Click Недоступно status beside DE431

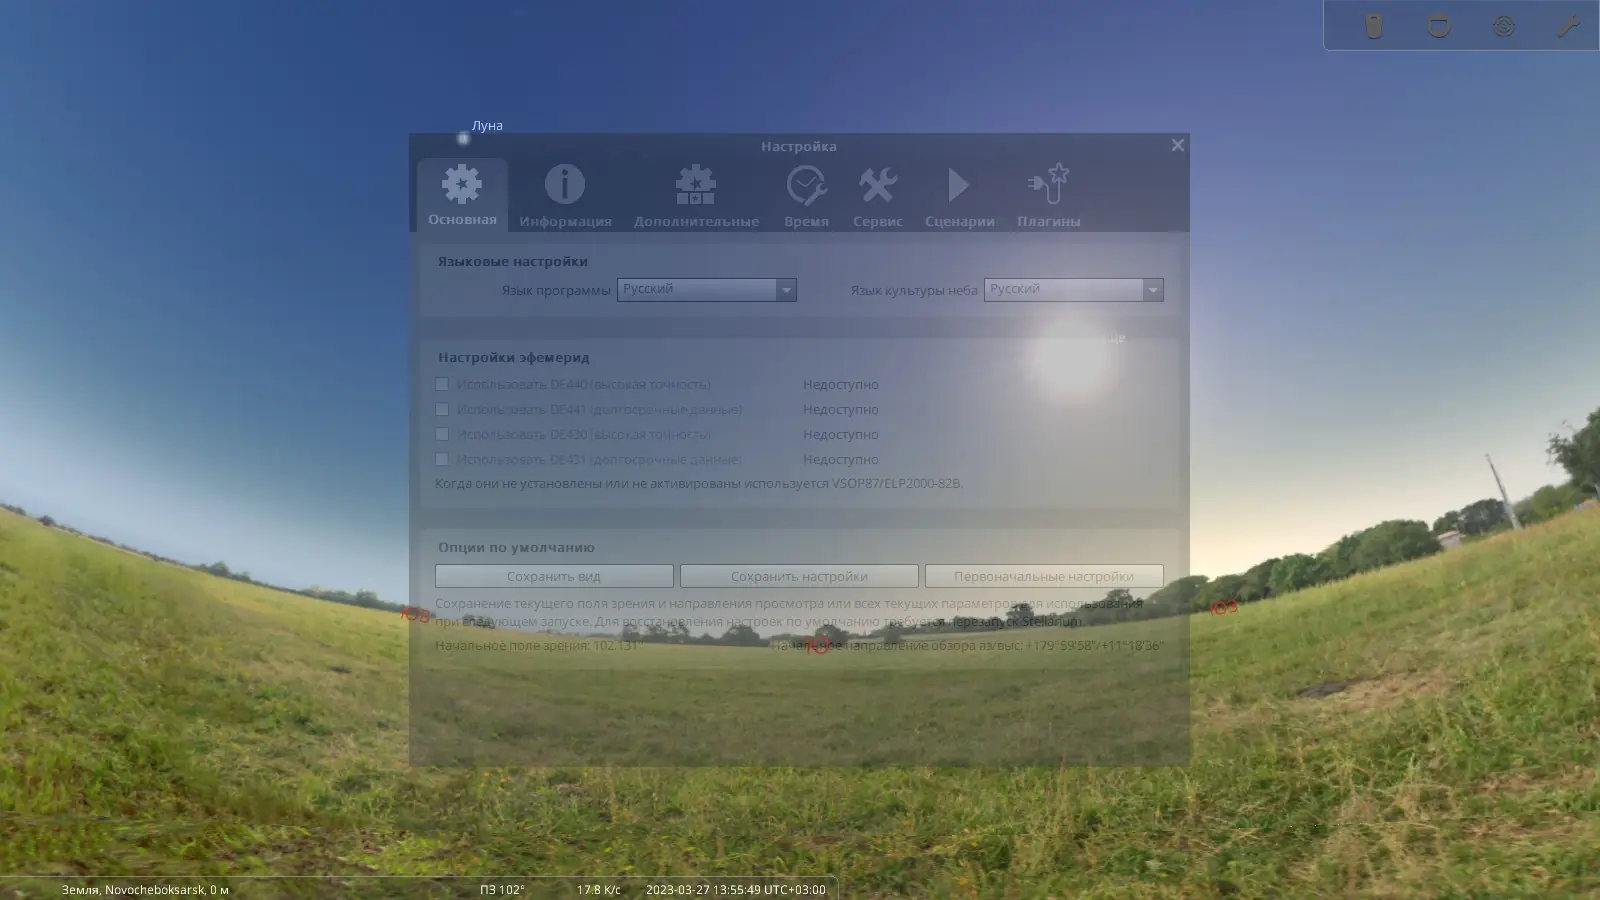point(841,459)
